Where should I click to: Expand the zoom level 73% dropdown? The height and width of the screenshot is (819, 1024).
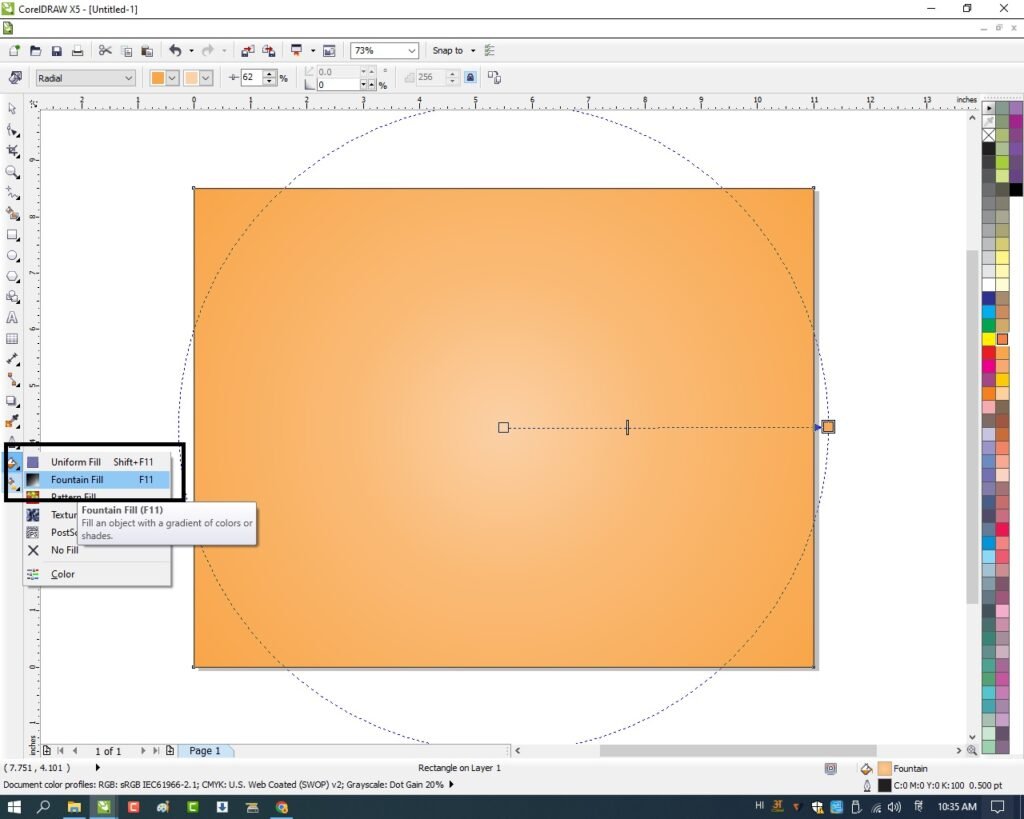click(x=412, y=50)
